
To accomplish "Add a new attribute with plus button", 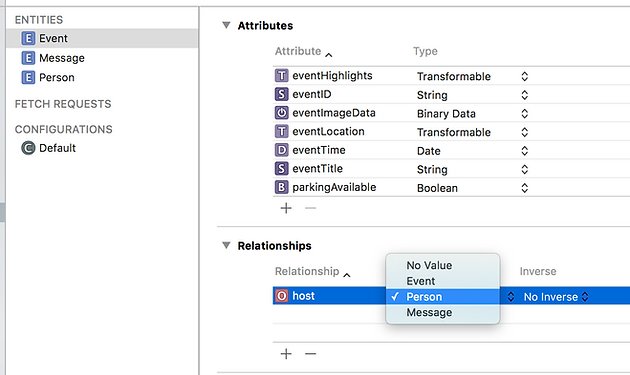I will 286,208.
